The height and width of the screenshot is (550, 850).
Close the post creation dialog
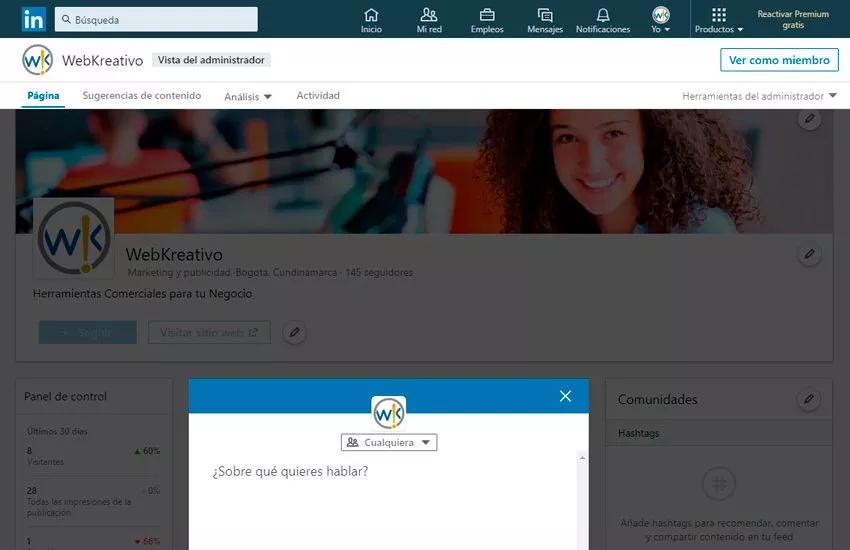pyautogui.click(x=565, y=396)
